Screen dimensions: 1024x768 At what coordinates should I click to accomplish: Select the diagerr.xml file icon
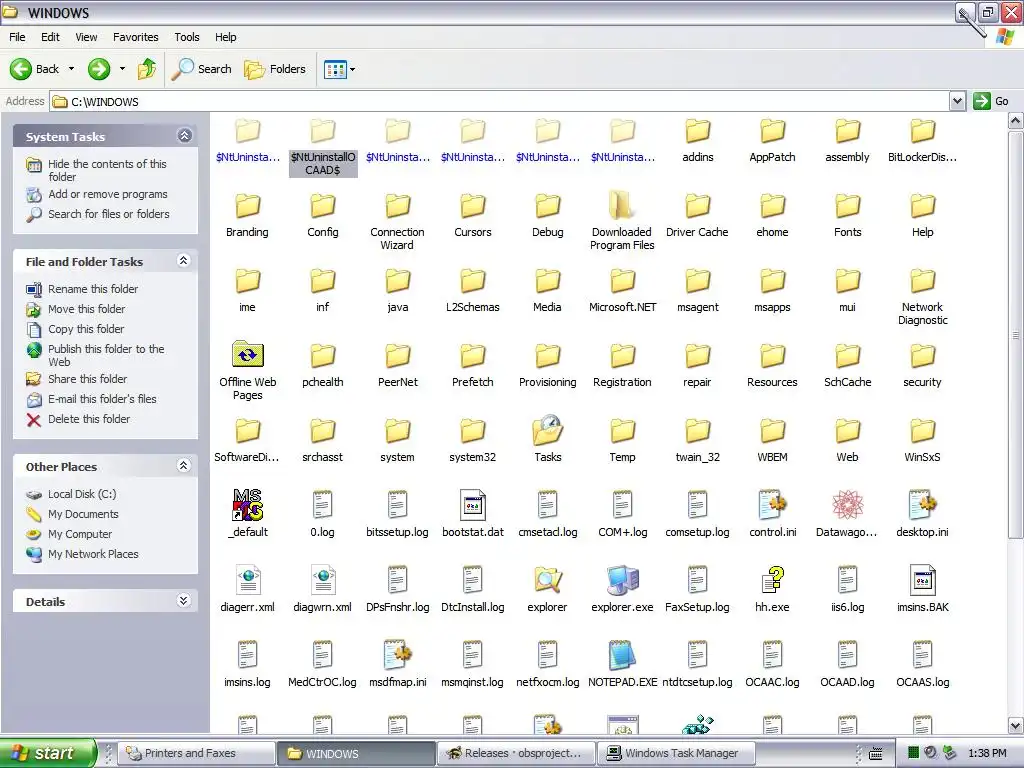click(x=248, y=580)
